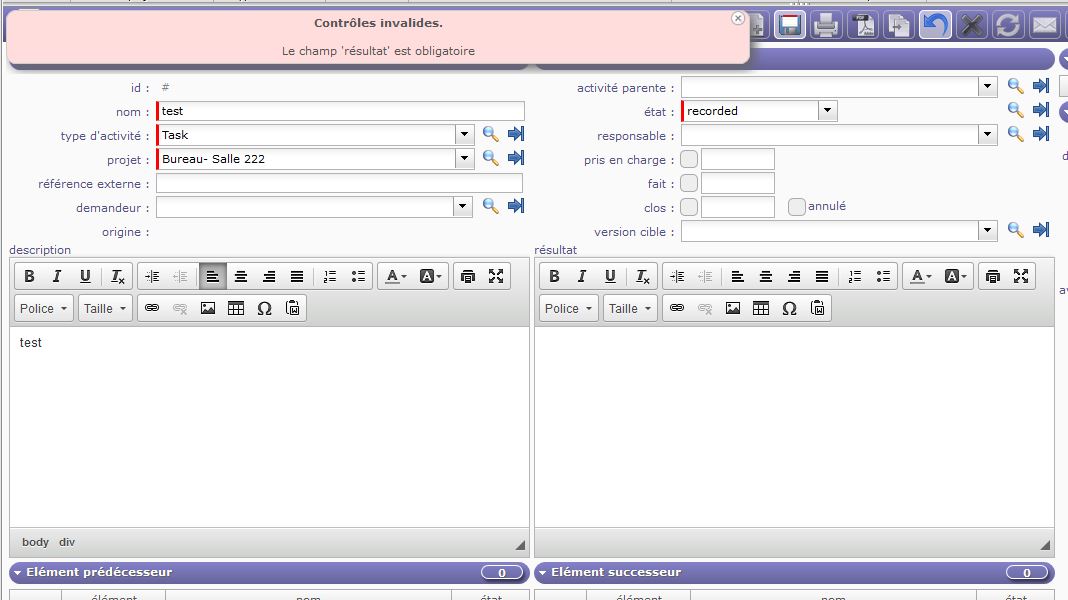Click the Refresh icon in top toolbar
Screen dimensions: 1068x600
1007,25
